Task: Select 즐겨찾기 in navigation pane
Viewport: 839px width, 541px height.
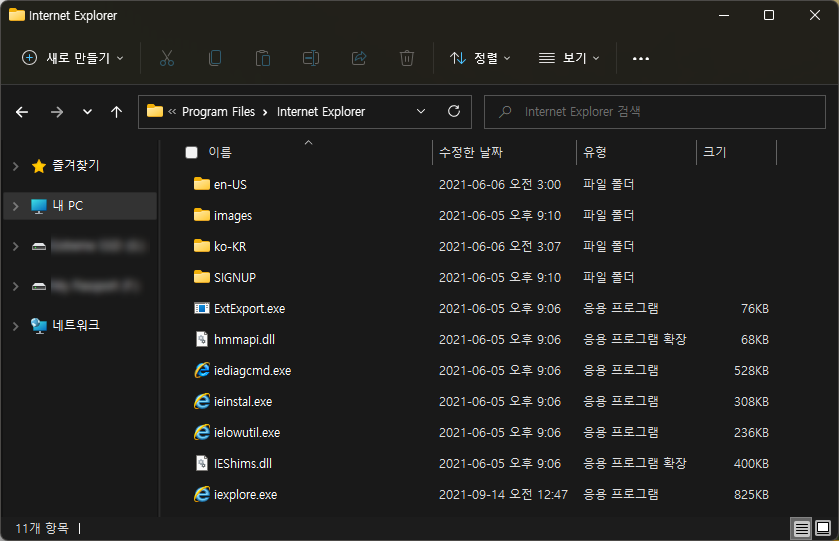Action: 75,166
